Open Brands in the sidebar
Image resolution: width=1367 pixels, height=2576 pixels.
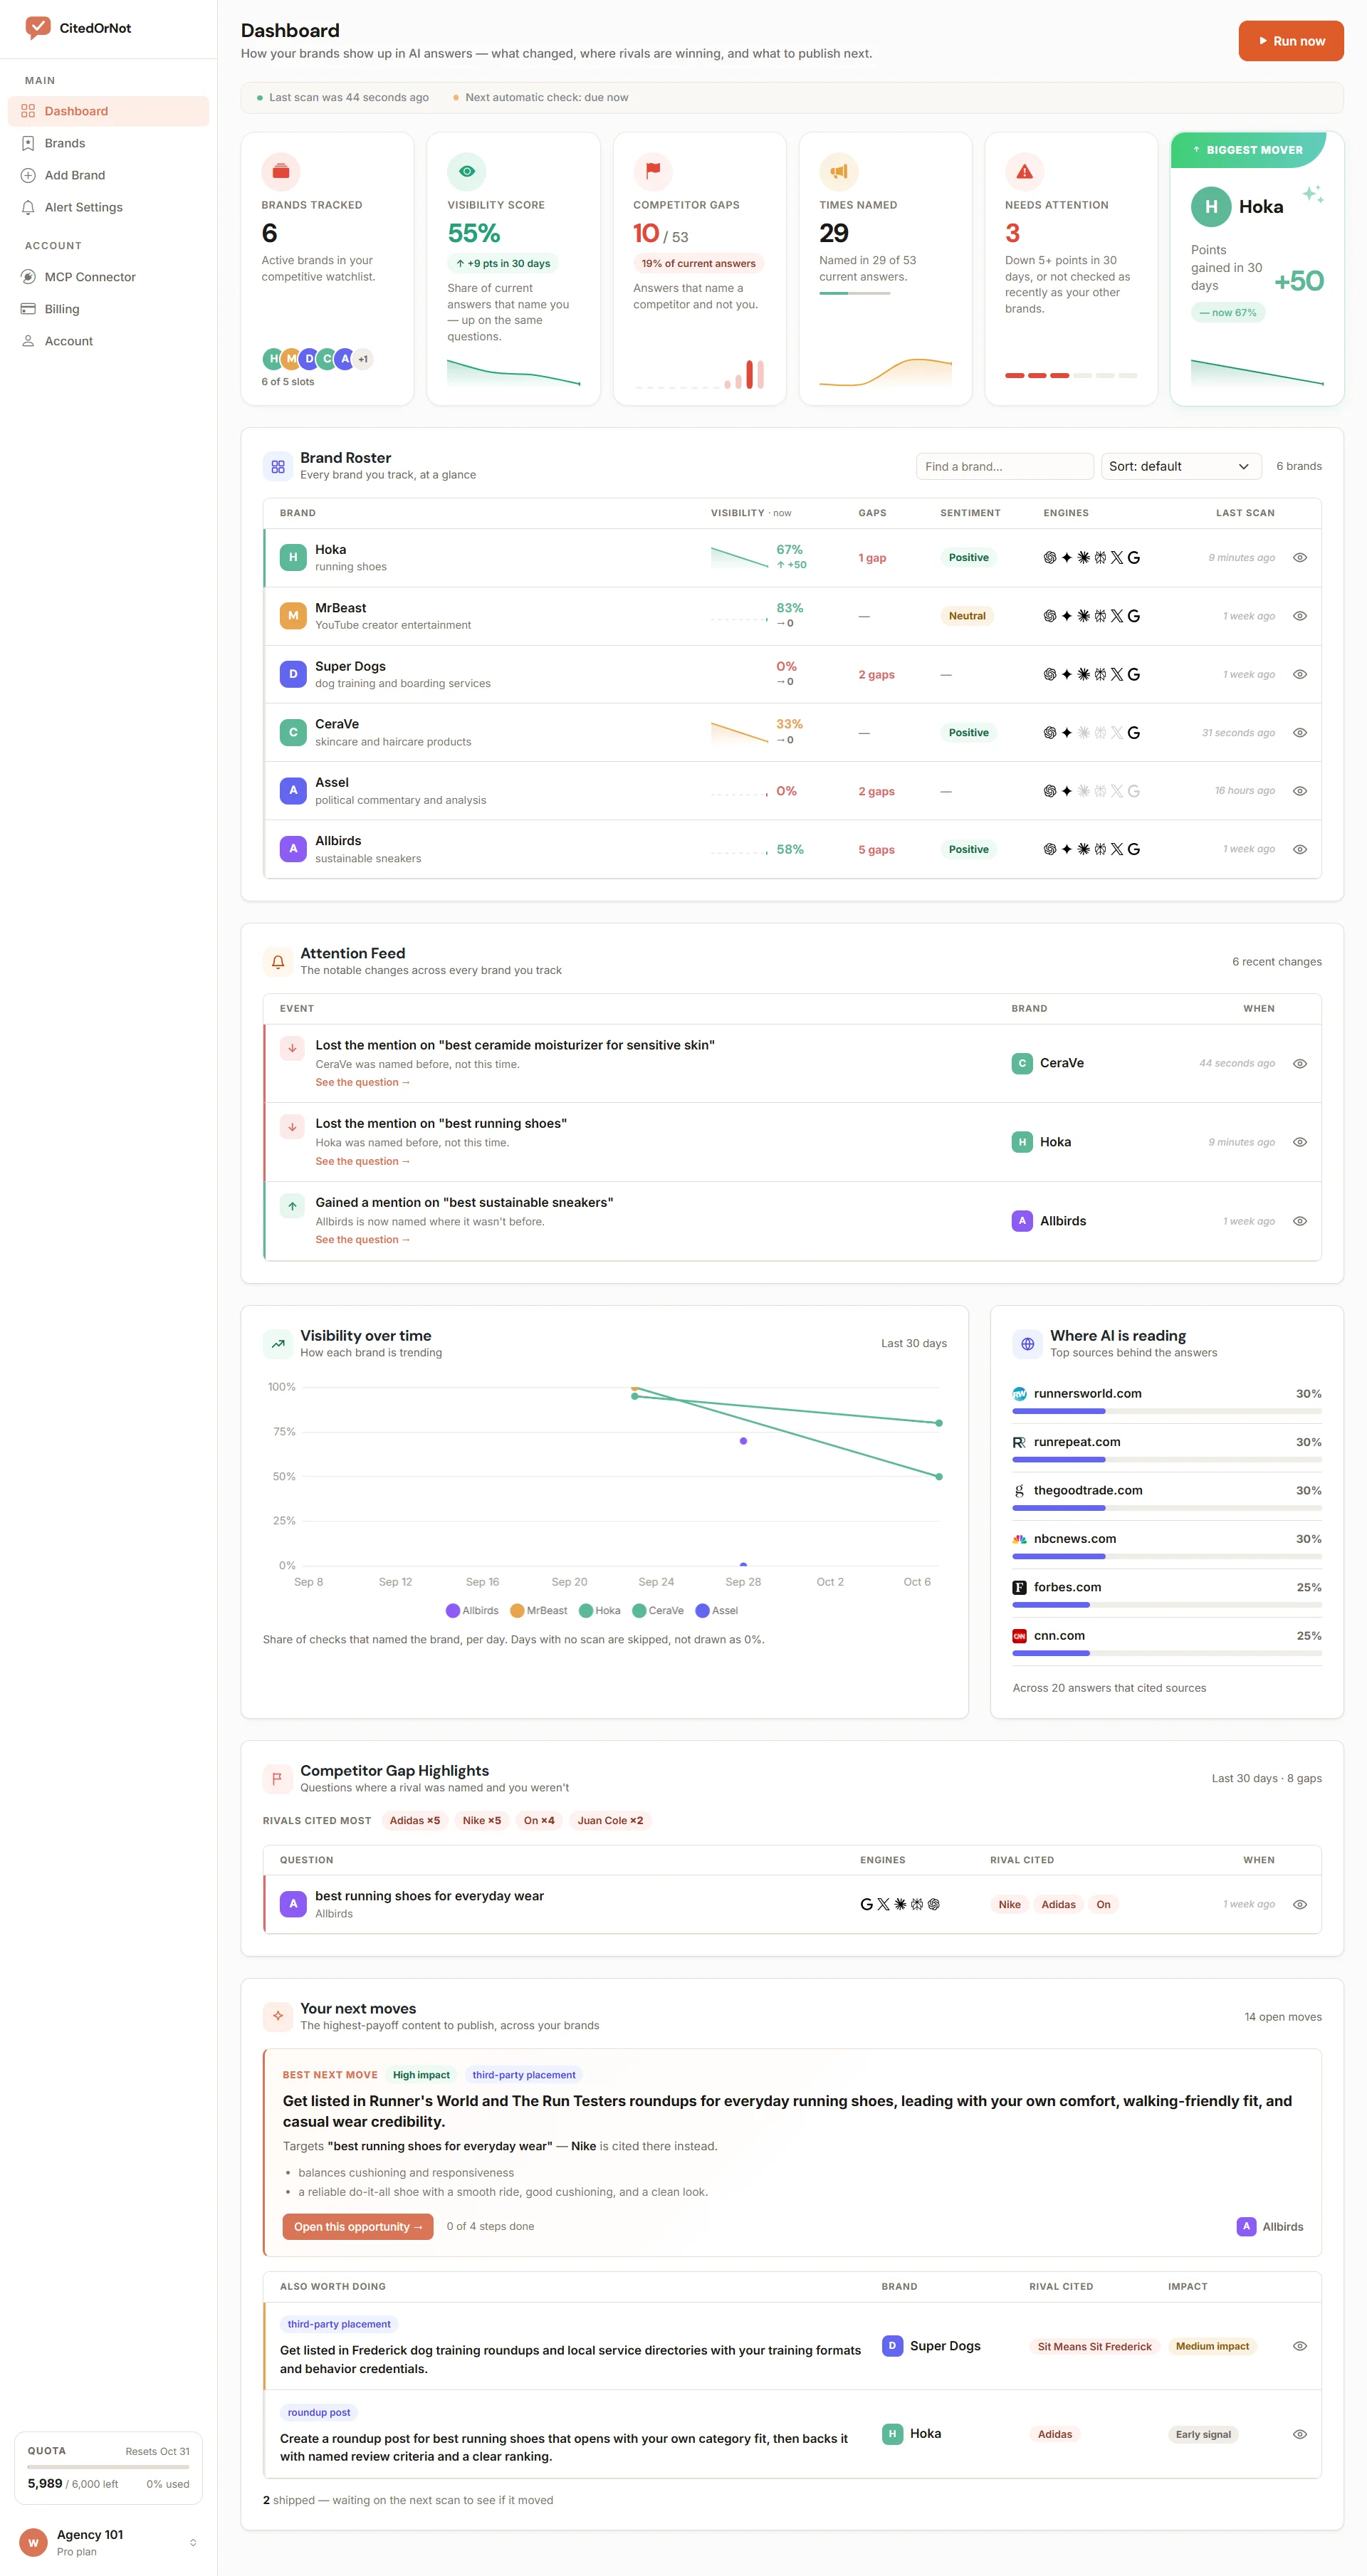click(x=108, y=143)
